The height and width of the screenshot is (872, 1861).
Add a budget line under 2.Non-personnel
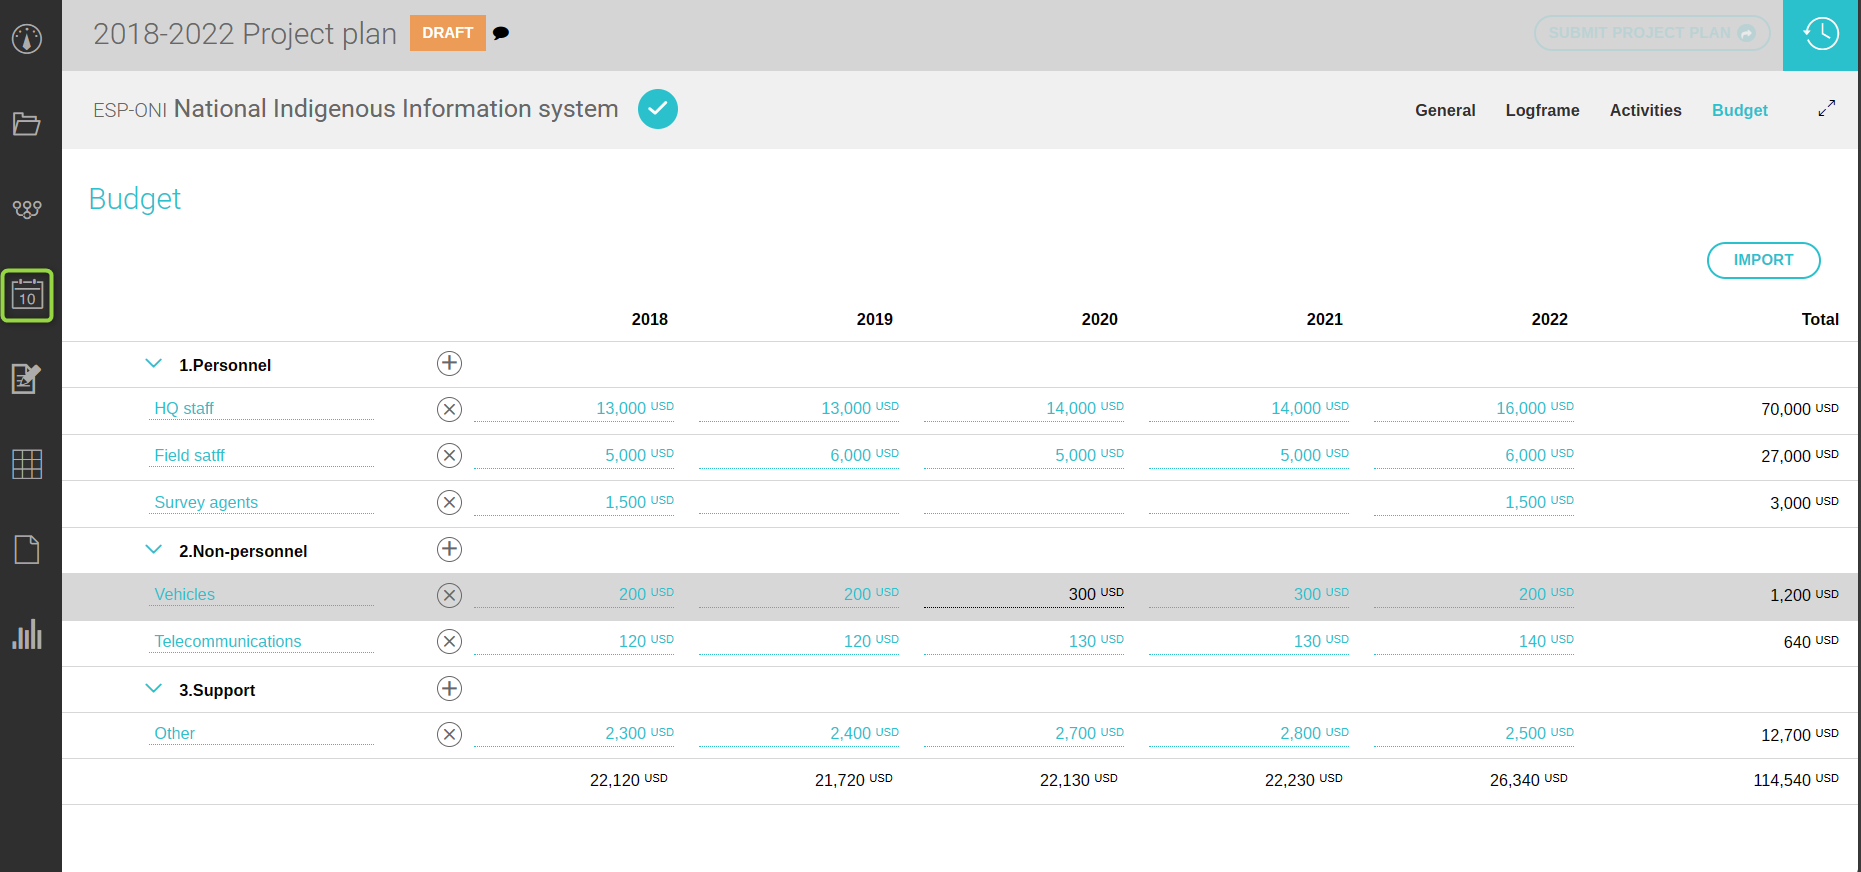tap(450, 550)
